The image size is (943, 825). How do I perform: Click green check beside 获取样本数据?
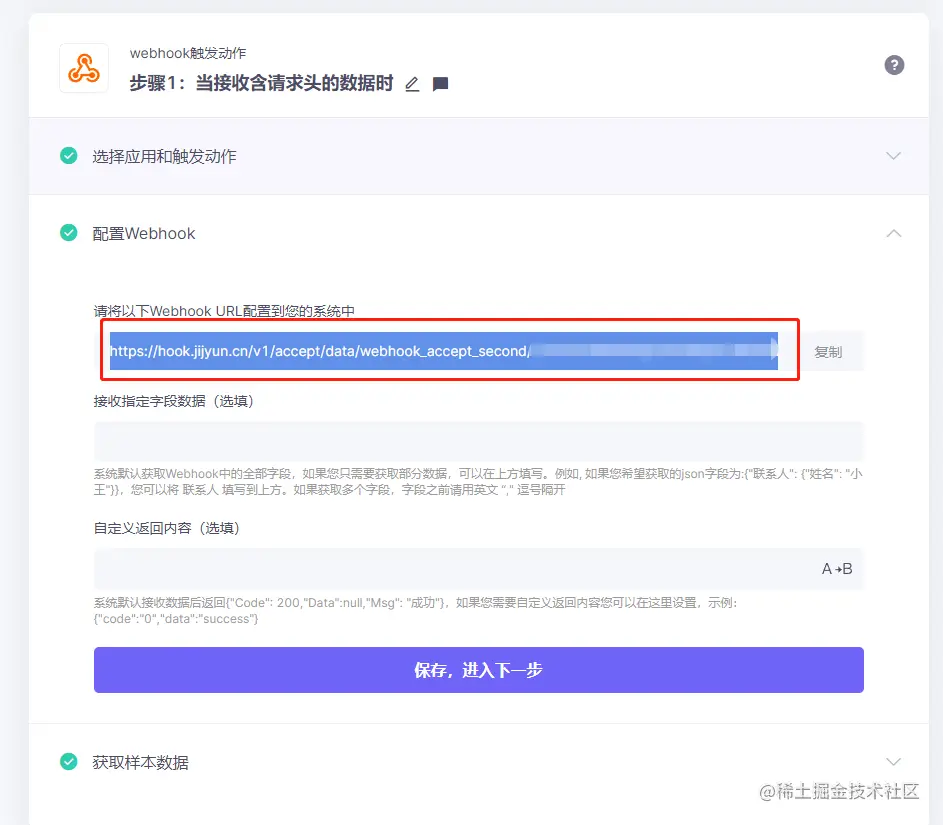click(x=69, y=762)
